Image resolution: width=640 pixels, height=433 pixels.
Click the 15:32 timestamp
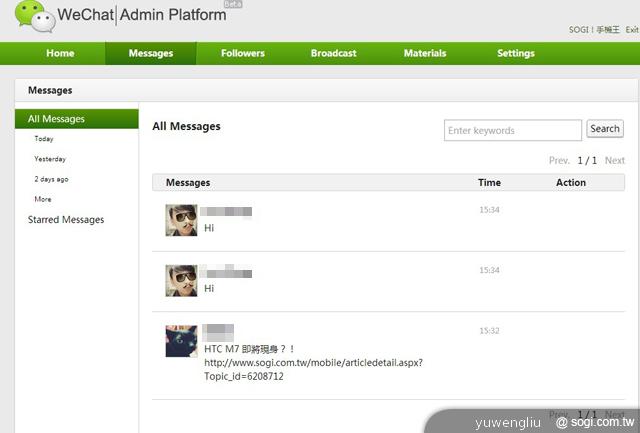pos(489,331)
